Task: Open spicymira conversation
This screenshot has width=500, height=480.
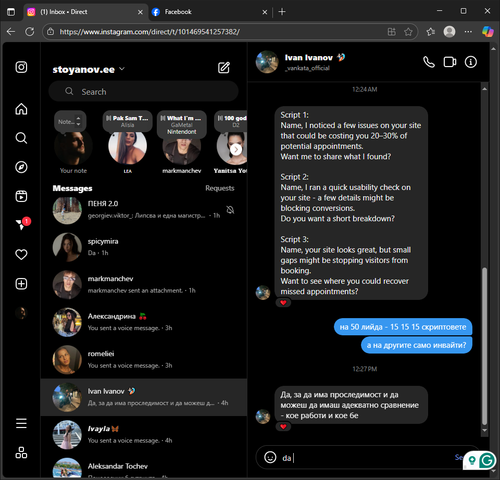Action: pos(144,247)
